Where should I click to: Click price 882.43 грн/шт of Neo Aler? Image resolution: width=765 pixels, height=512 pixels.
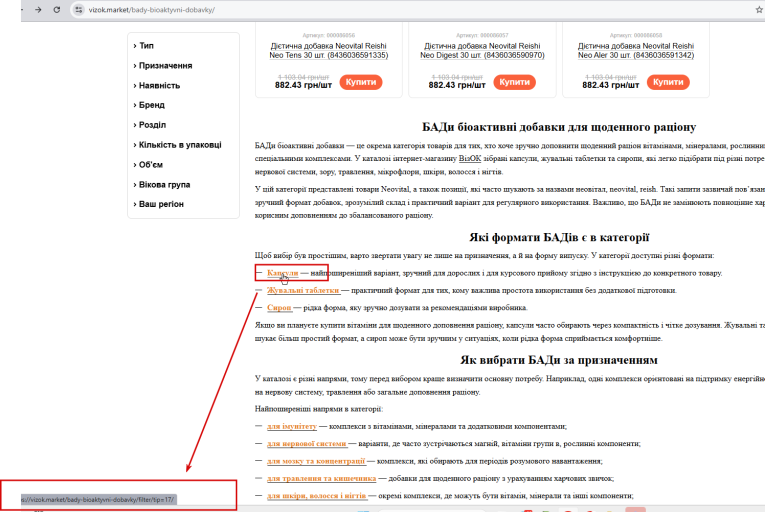pyautogui.click(x=610, y=85)
